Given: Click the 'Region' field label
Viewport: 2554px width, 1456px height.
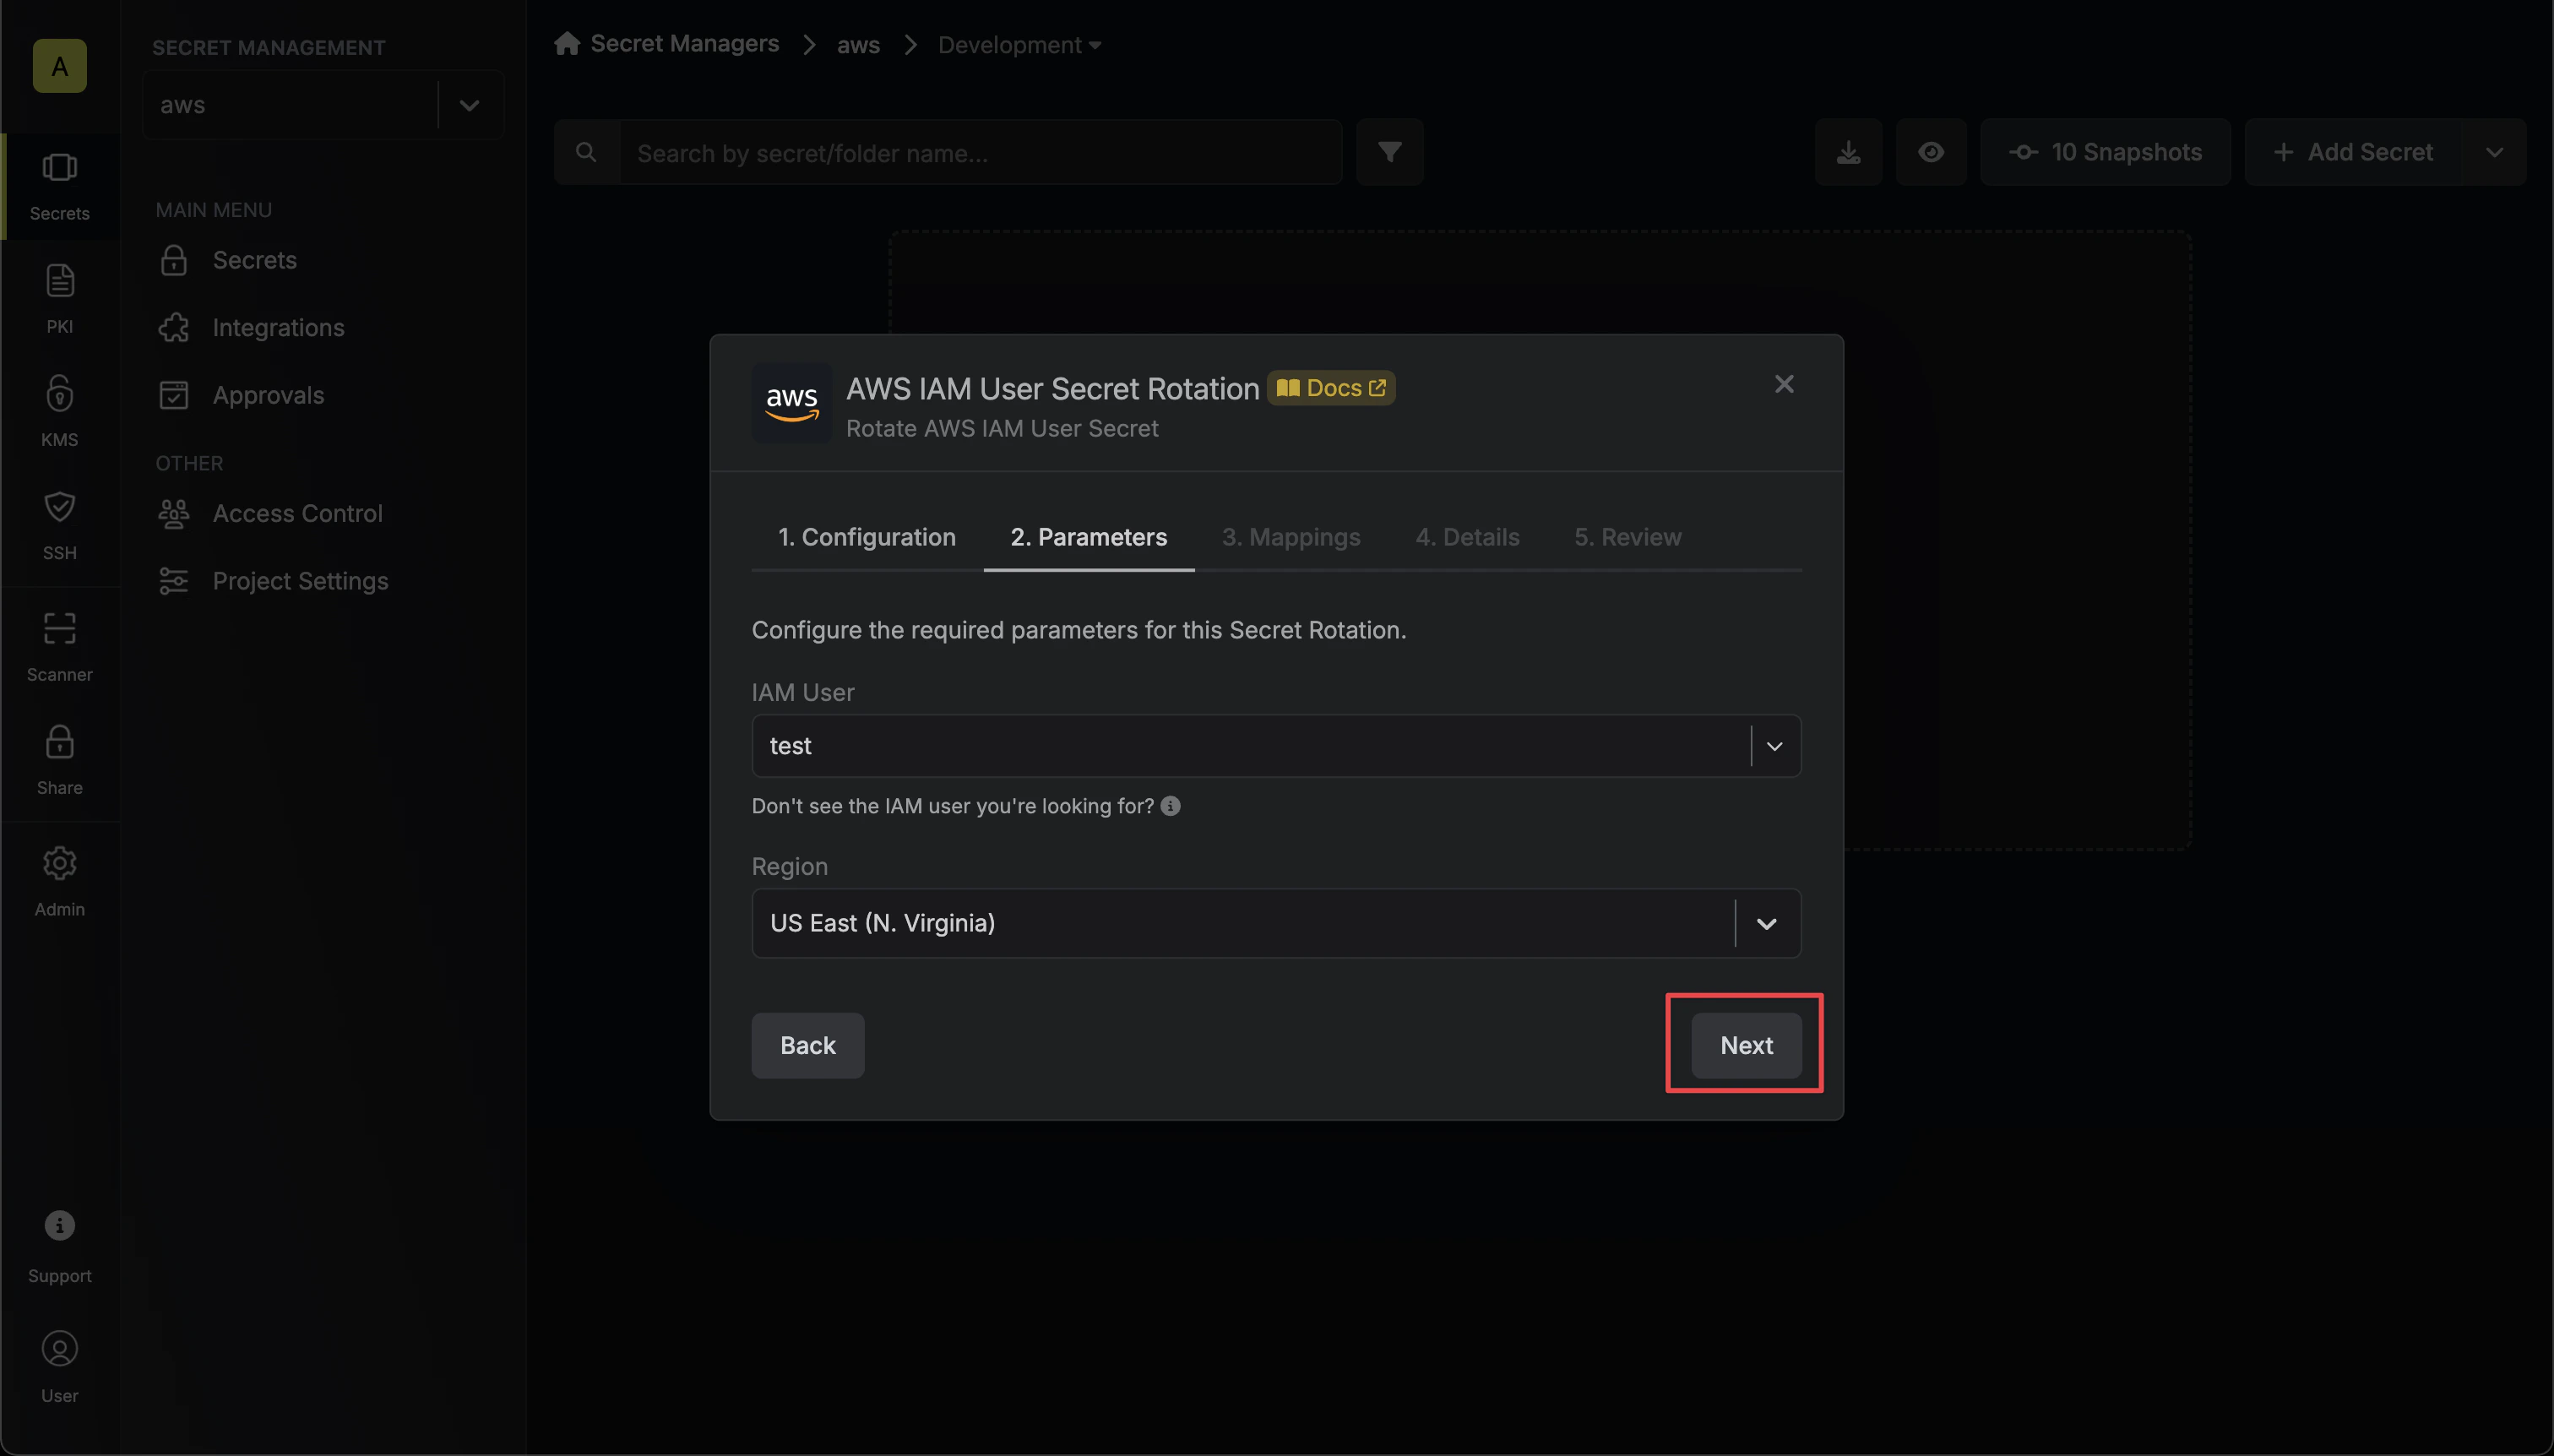Looking at the screenshot, I should click(x=789, y=866).
